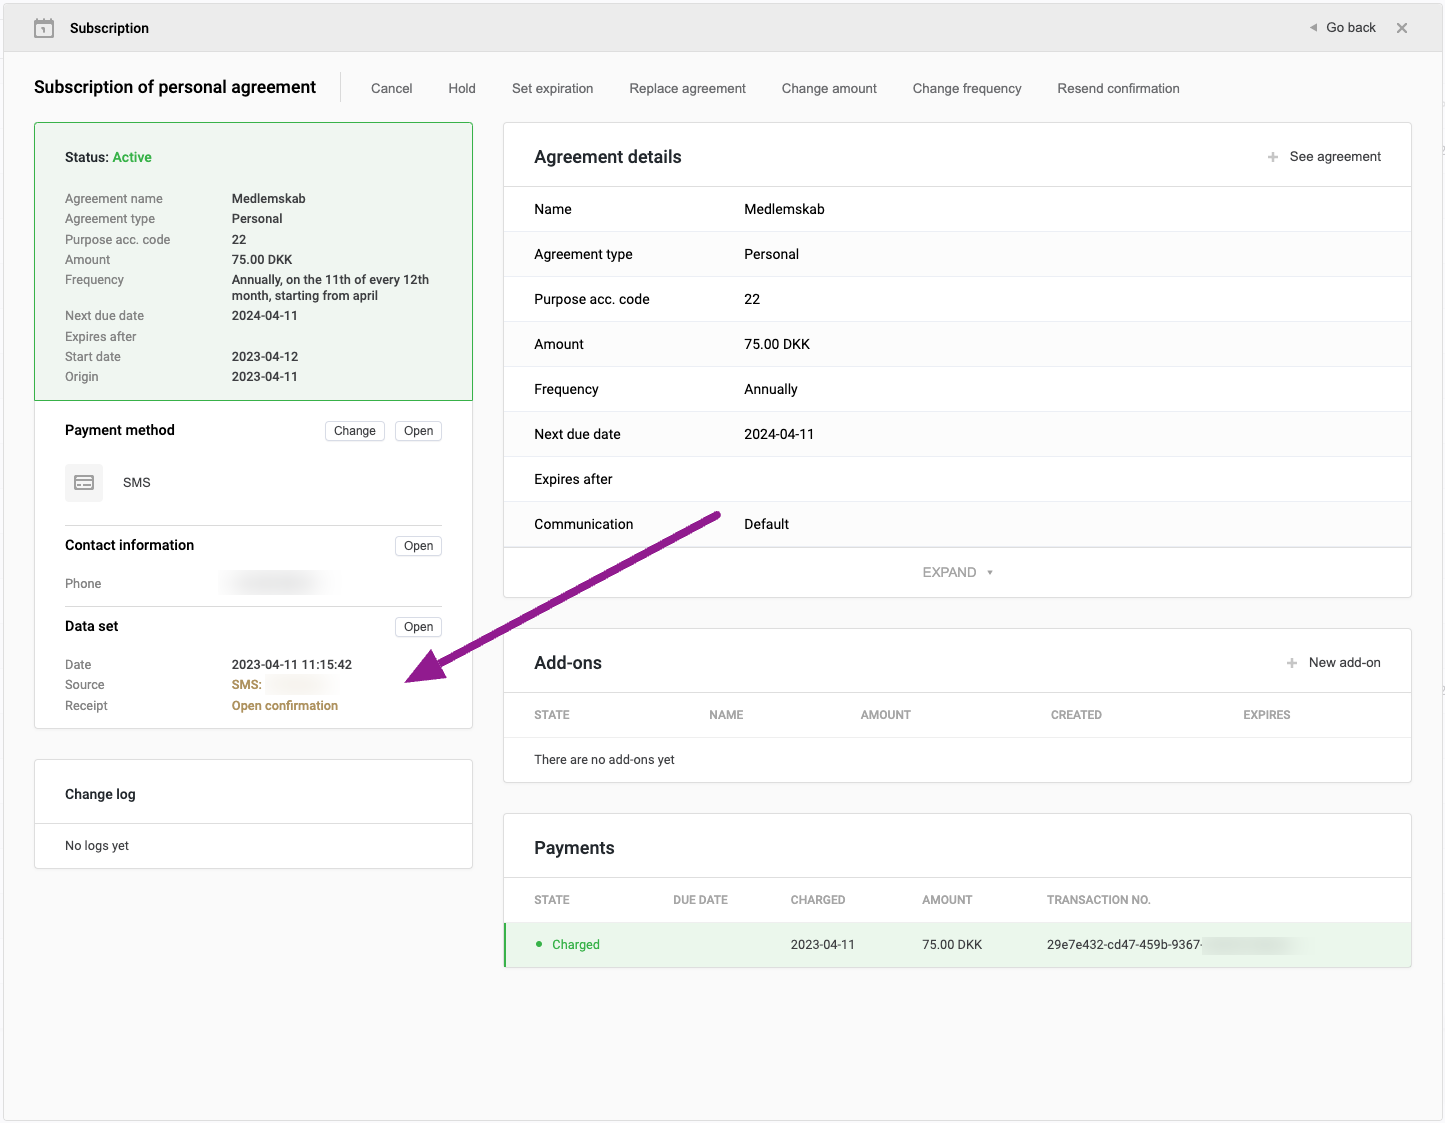Click the Communication value Default
1445x1123 pixels.
[766, 524]
